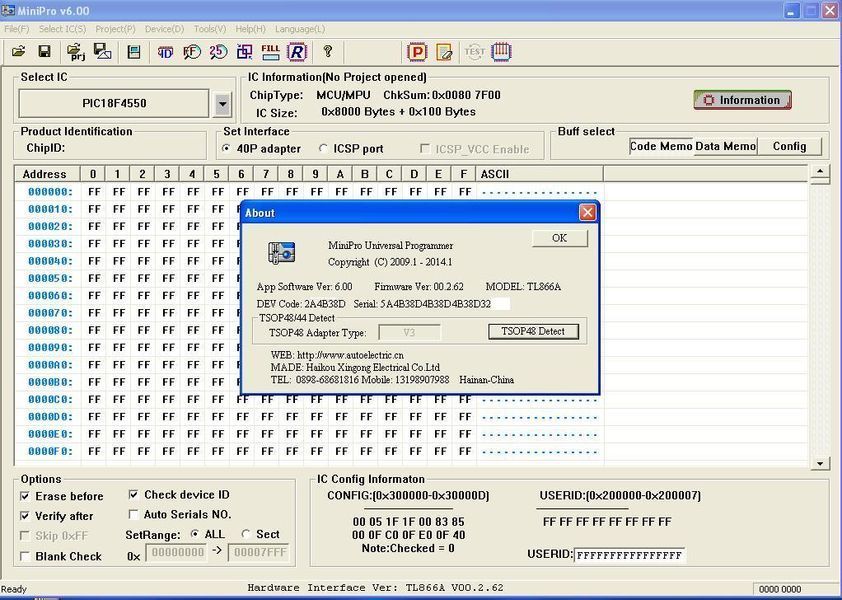The width and height of the screenshot is (842, 600).
Task: Open project via the prj folder icon
Action: click(x=76, y=52)
